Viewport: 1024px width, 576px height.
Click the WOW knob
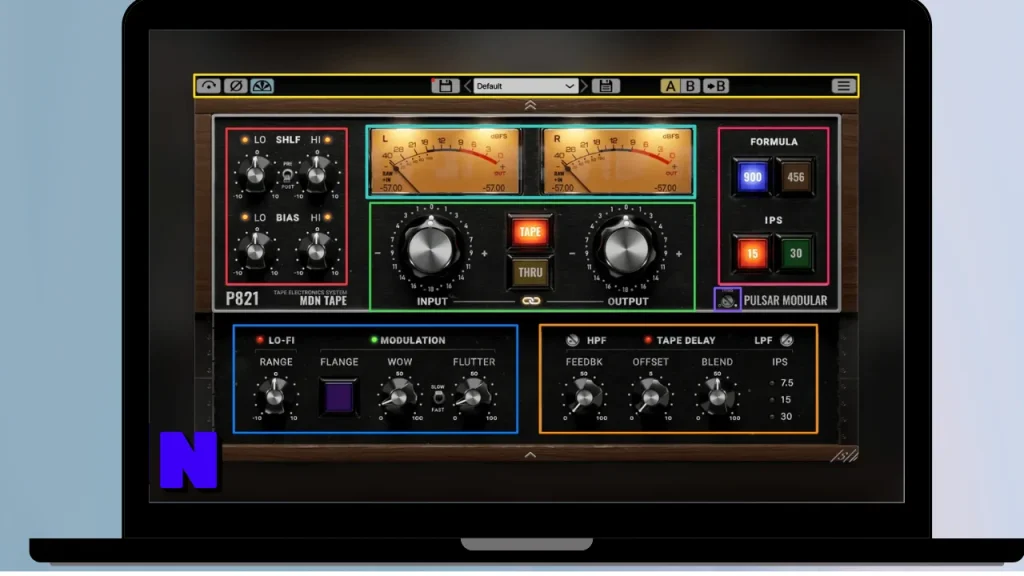click(x=399, y=396)
